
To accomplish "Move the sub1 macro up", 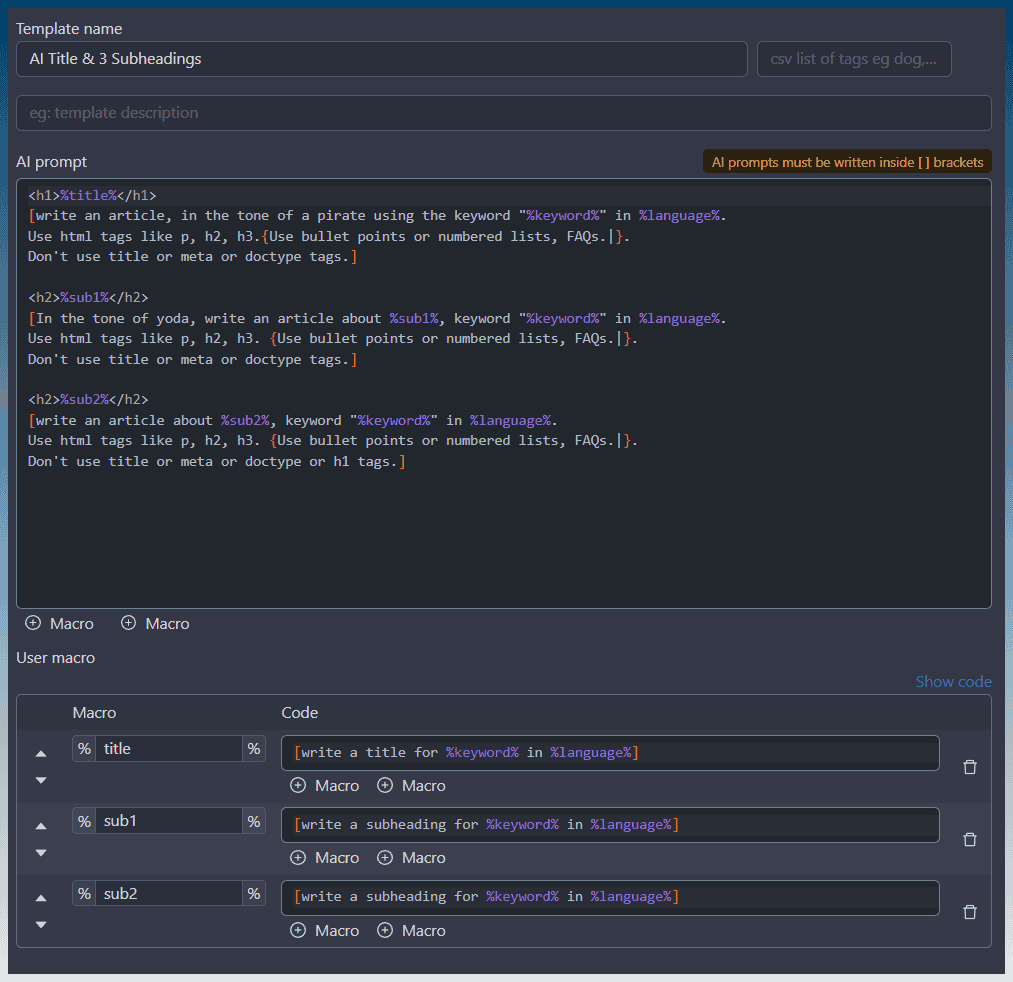I will point(41,826).
